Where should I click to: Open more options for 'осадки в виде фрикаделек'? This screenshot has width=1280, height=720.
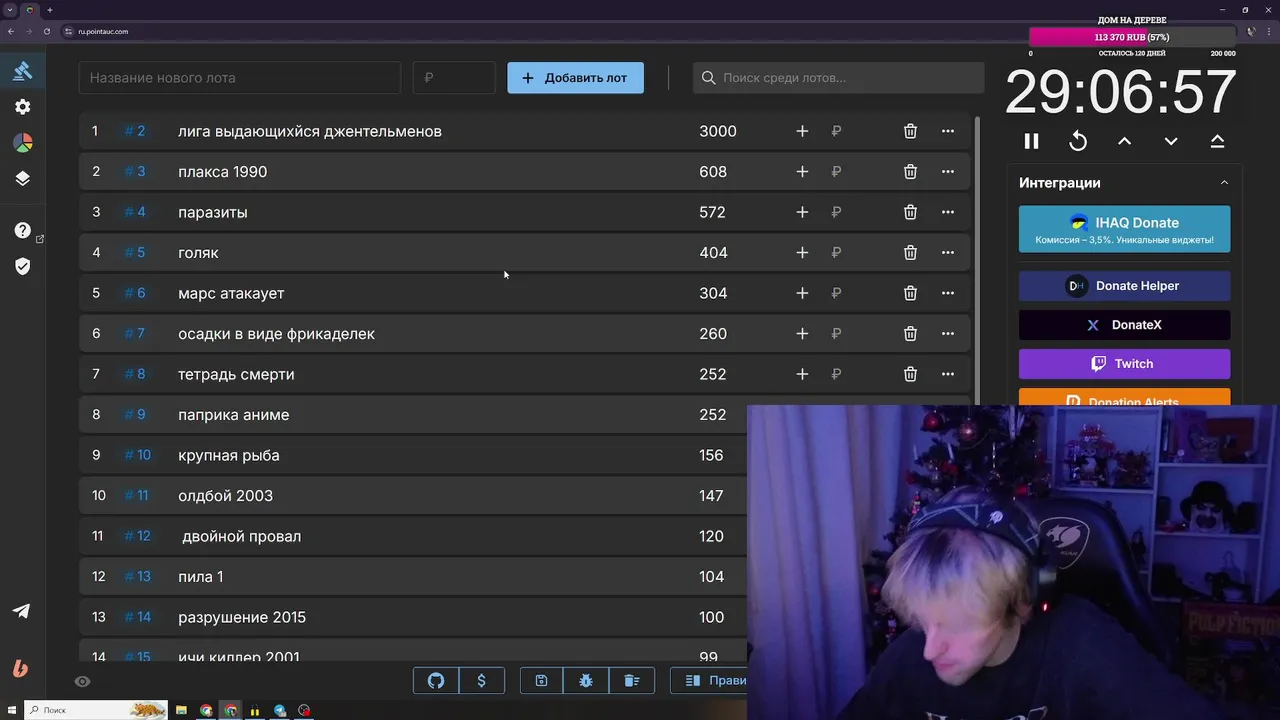948,334
